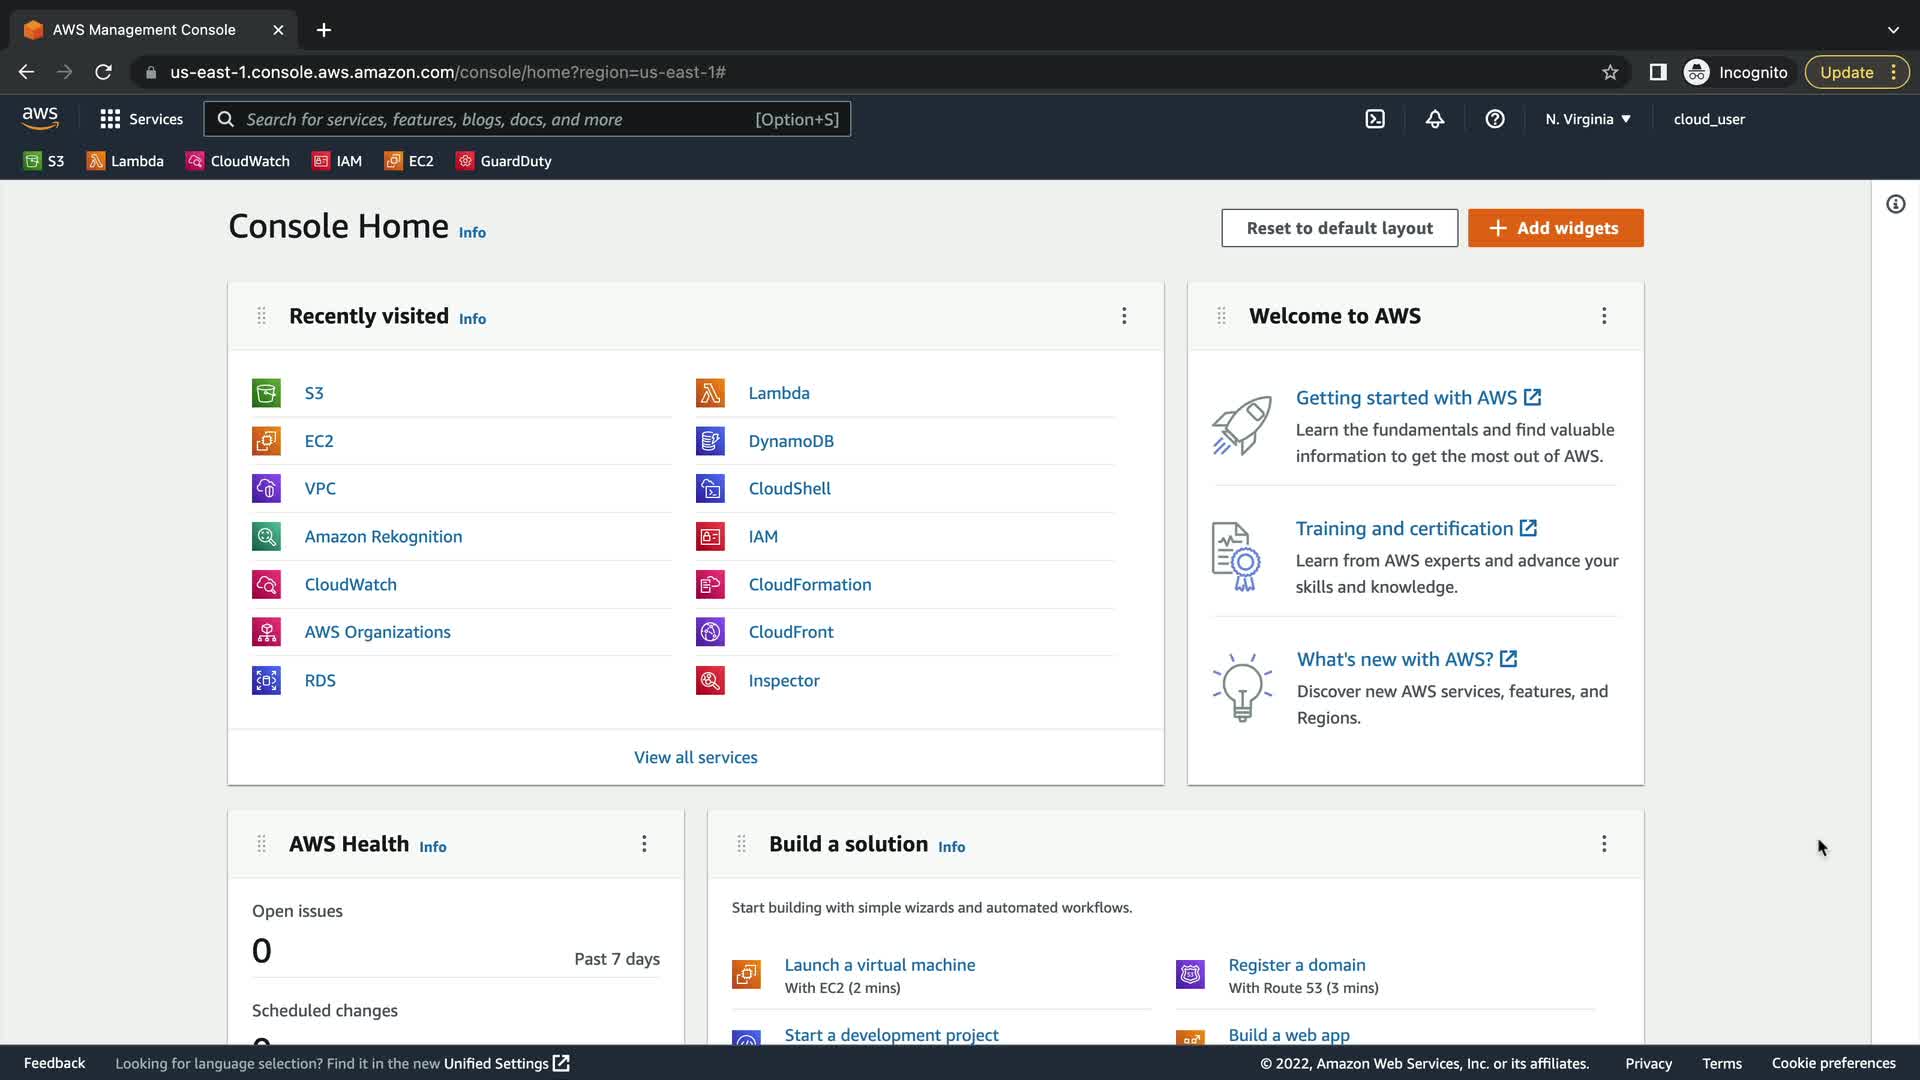
Task: Click the DynamoDB service icon
Action: click(710, 441)
